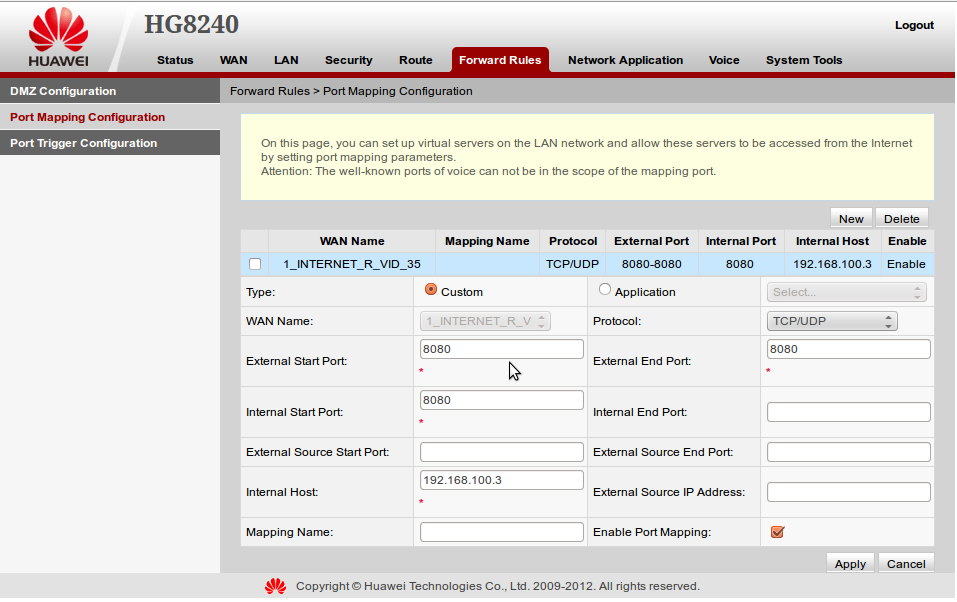Open the Forward Rules tab
The image size is (957, 602).
[500, 60]
